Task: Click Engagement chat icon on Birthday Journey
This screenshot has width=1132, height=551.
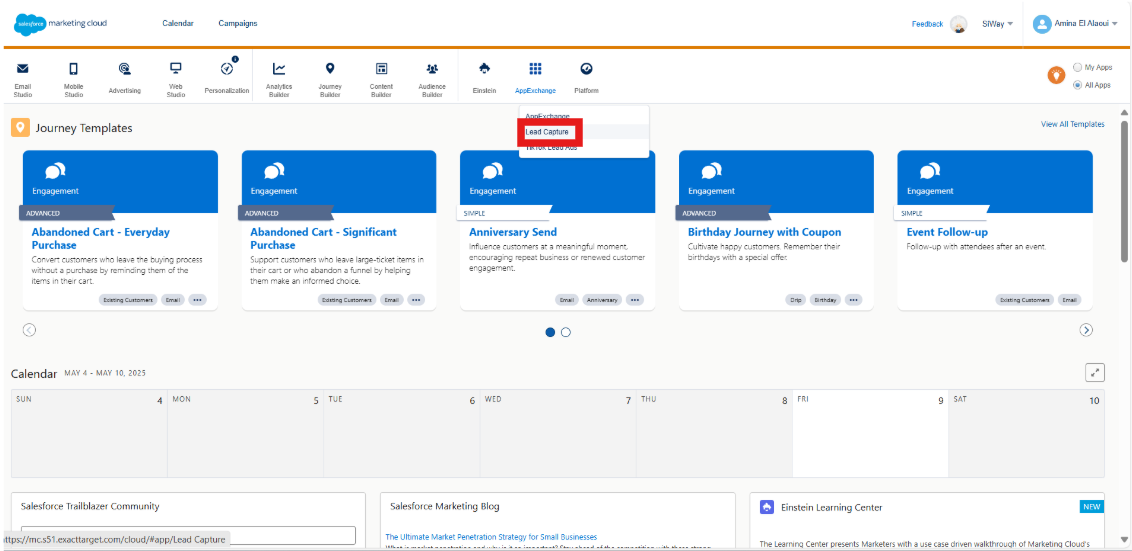Action: click(x=711, y=171)
